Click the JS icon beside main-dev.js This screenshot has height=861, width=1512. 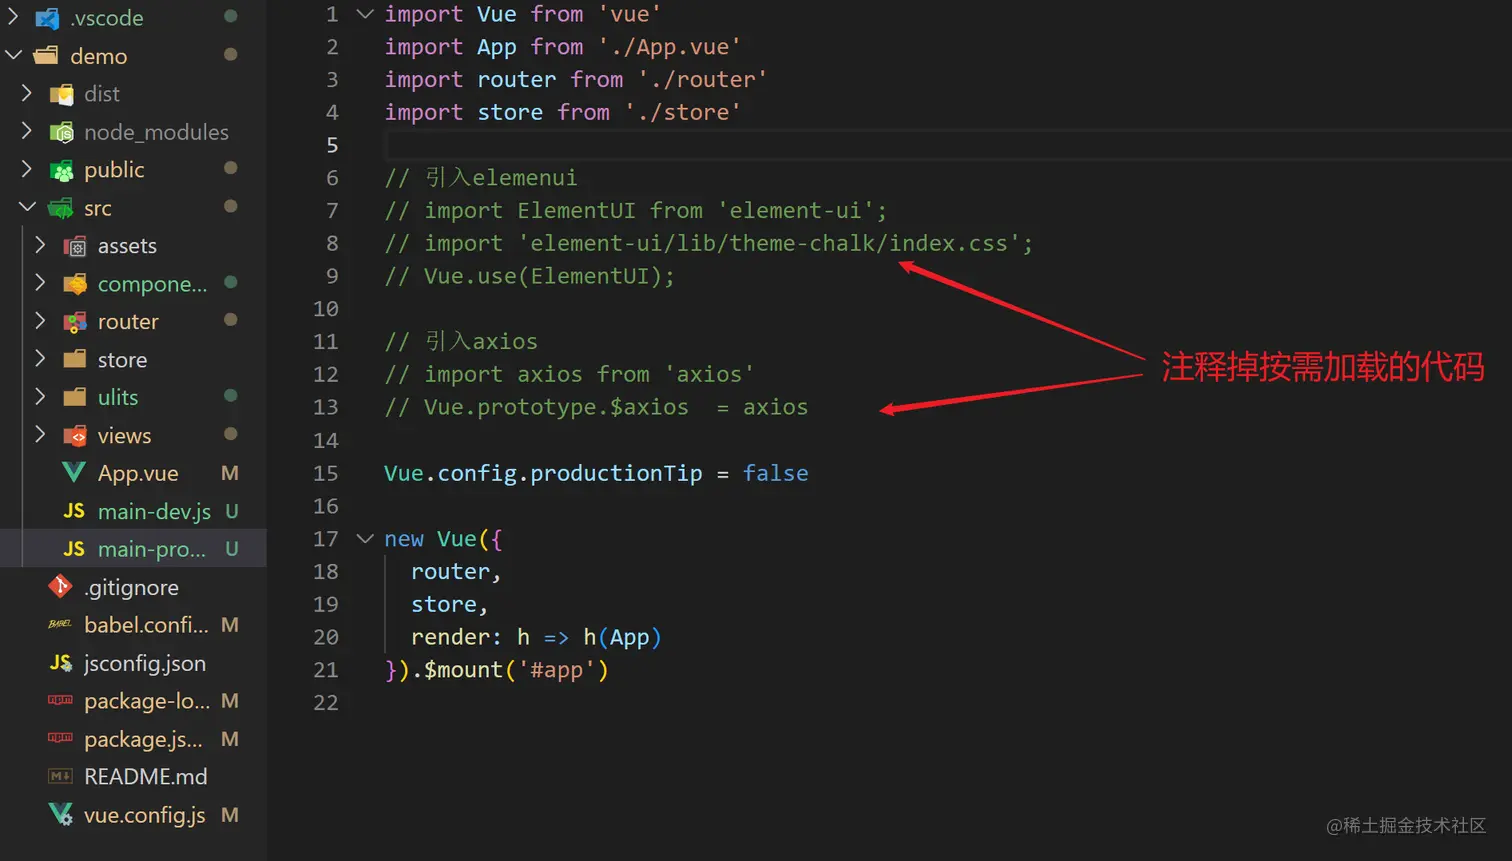point(74,511)
